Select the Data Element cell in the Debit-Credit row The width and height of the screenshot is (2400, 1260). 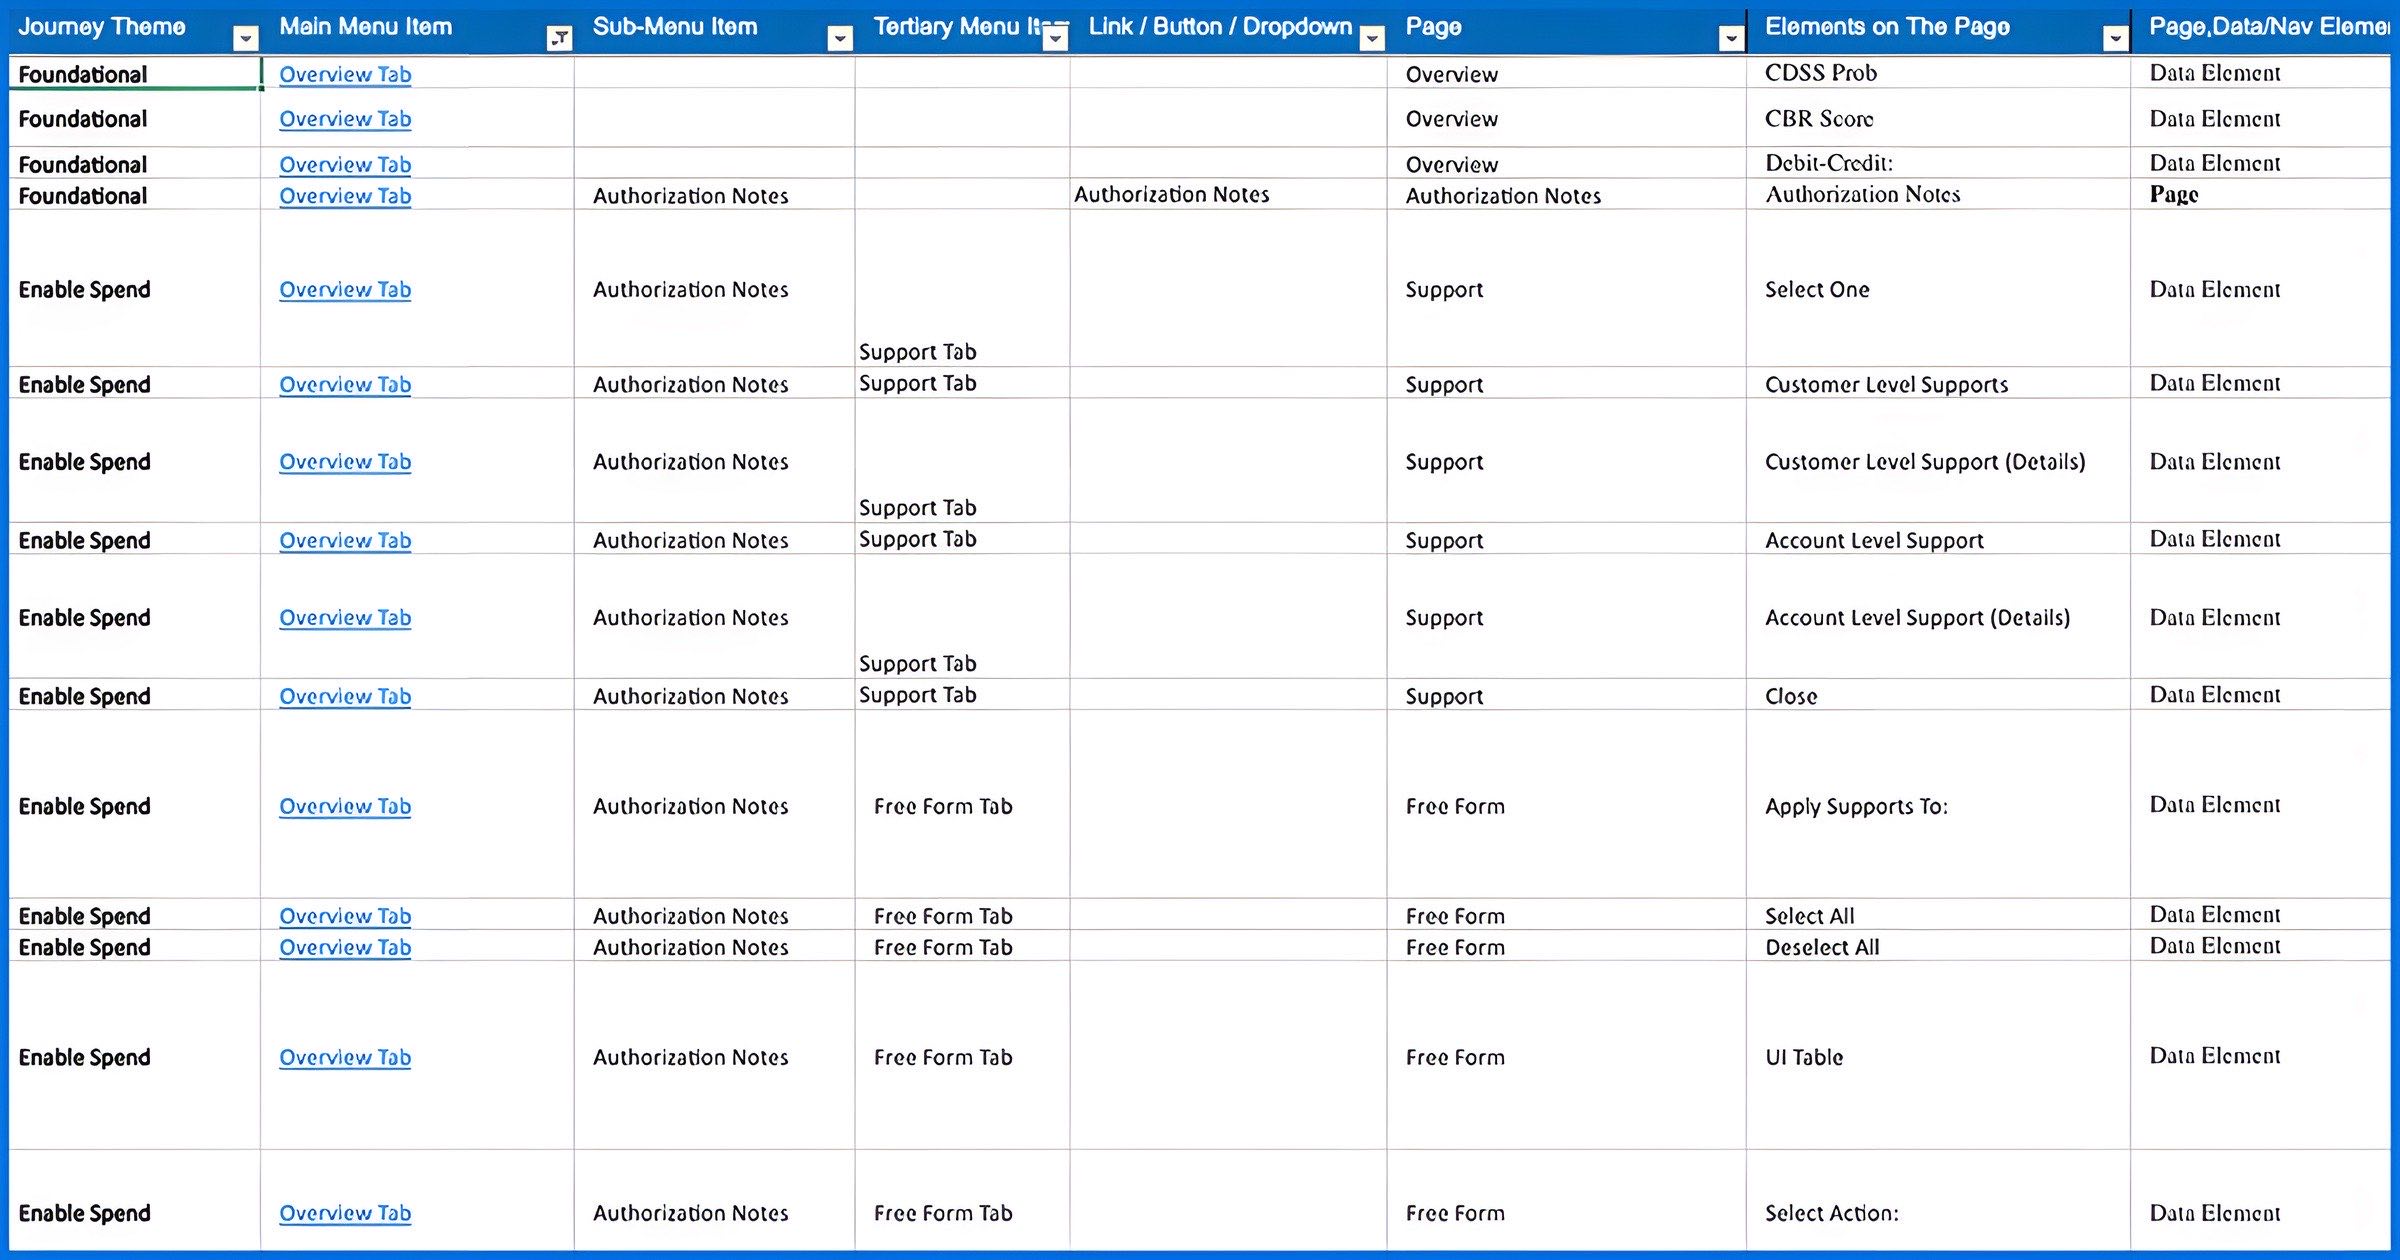click(x=2260, y=163)
